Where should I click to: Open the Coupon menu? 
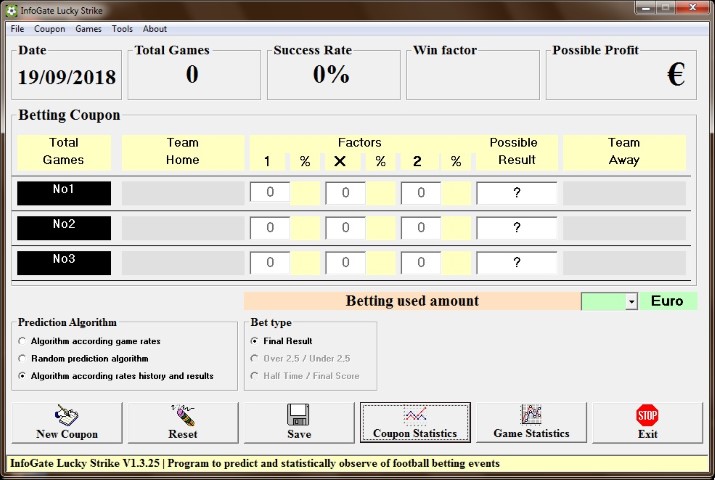coord(50,29)
